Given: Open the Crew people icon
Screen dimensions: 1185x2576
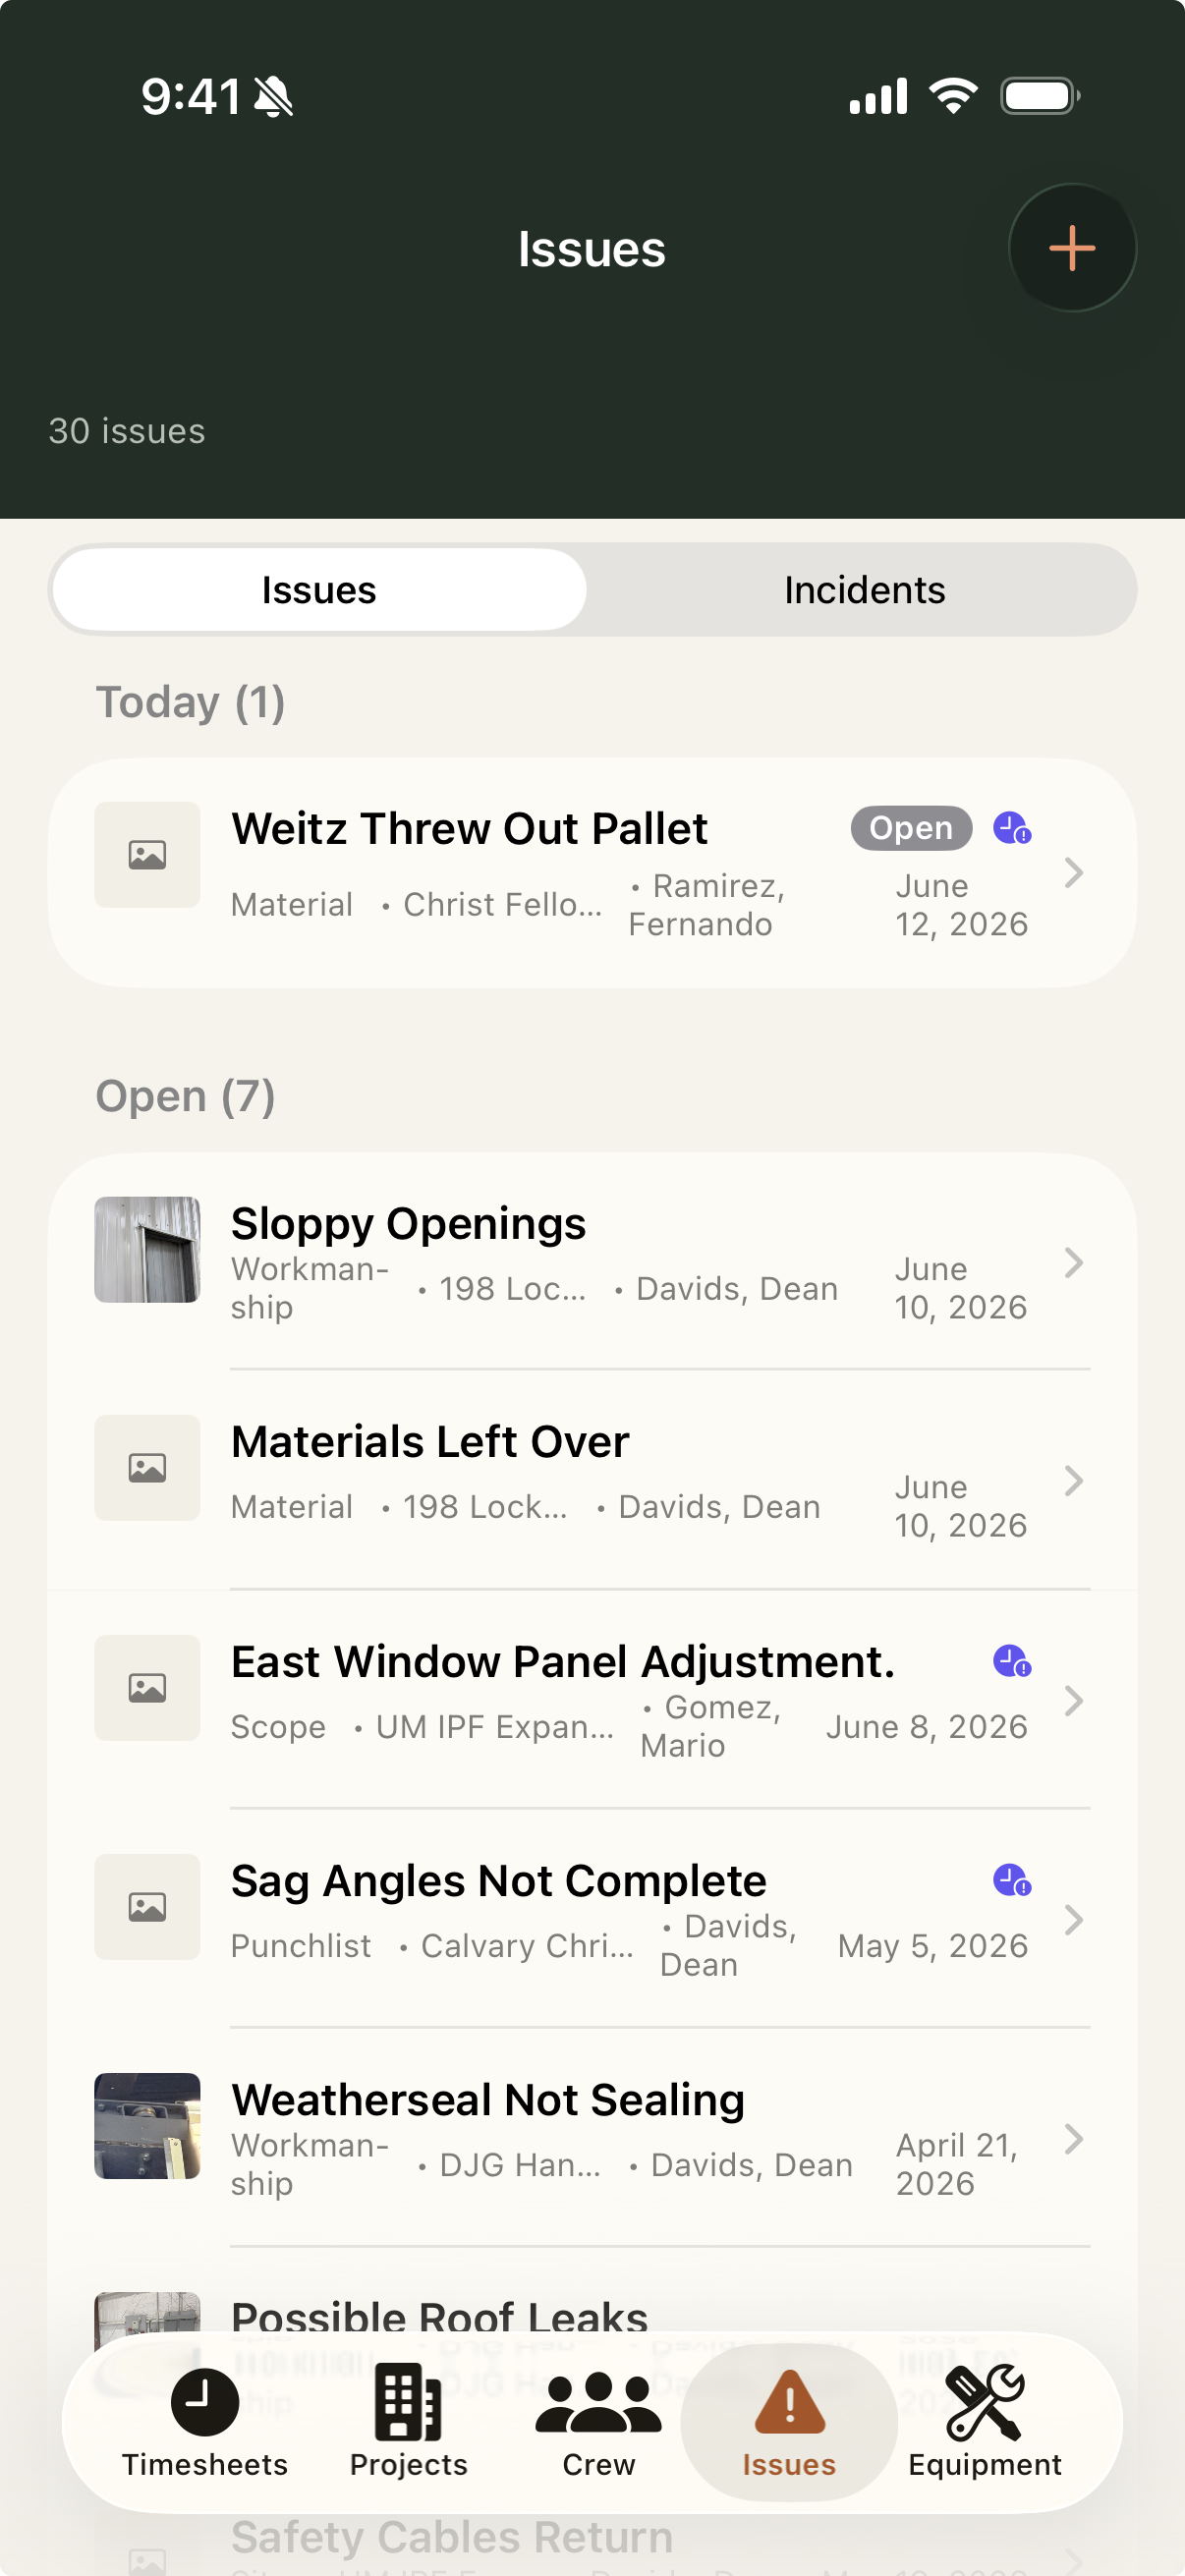Looking at the screenshot, I should (598, 2401).
